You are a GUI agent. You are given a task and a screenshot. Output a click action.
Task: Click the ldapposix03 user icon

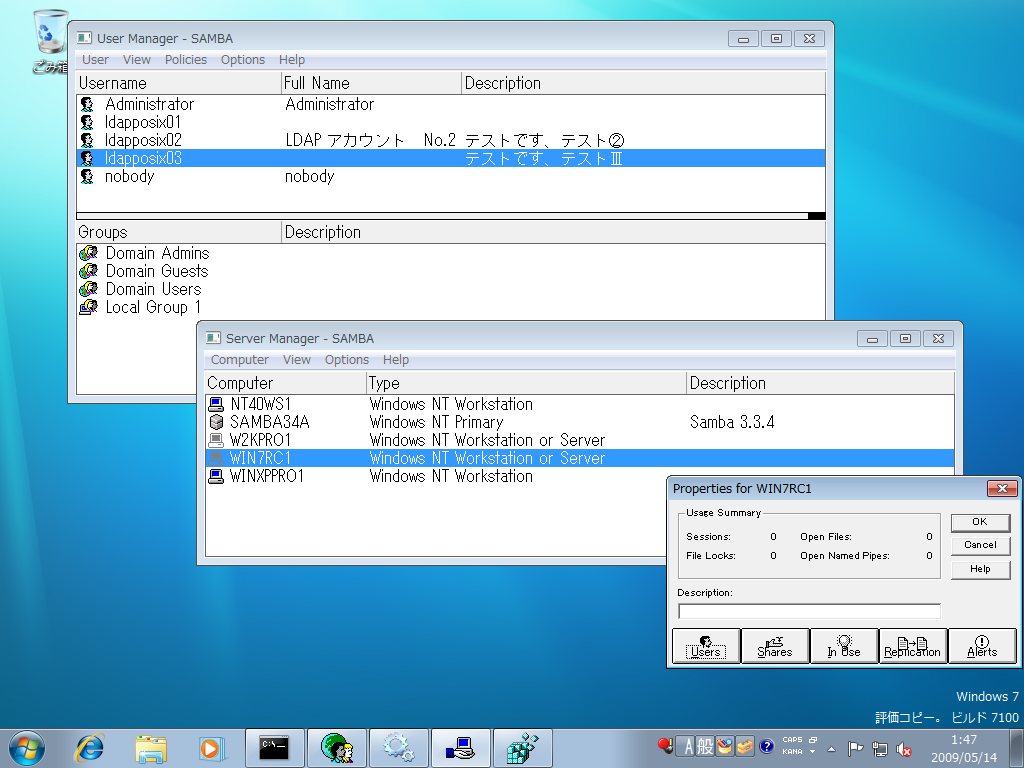pyautogui.click(x=87, y=158)
